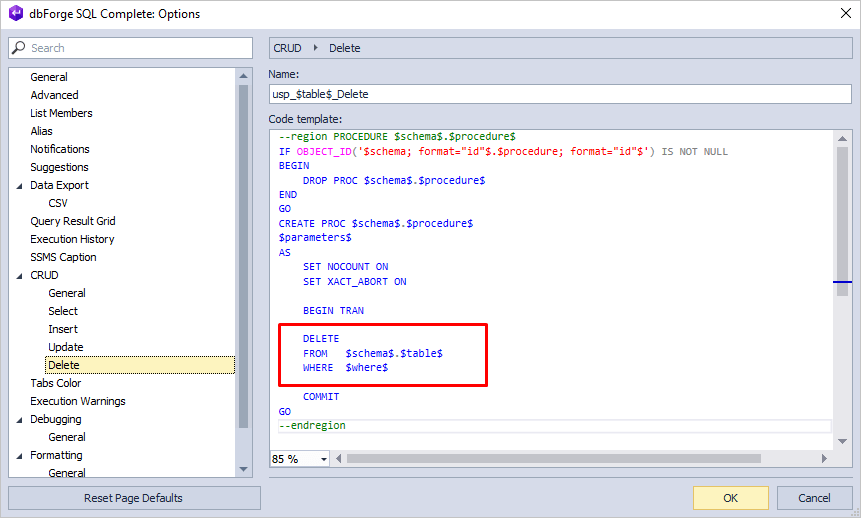861x518 pixels.
Task: Select the CRUD Update template page
Action: coord(65,347)
